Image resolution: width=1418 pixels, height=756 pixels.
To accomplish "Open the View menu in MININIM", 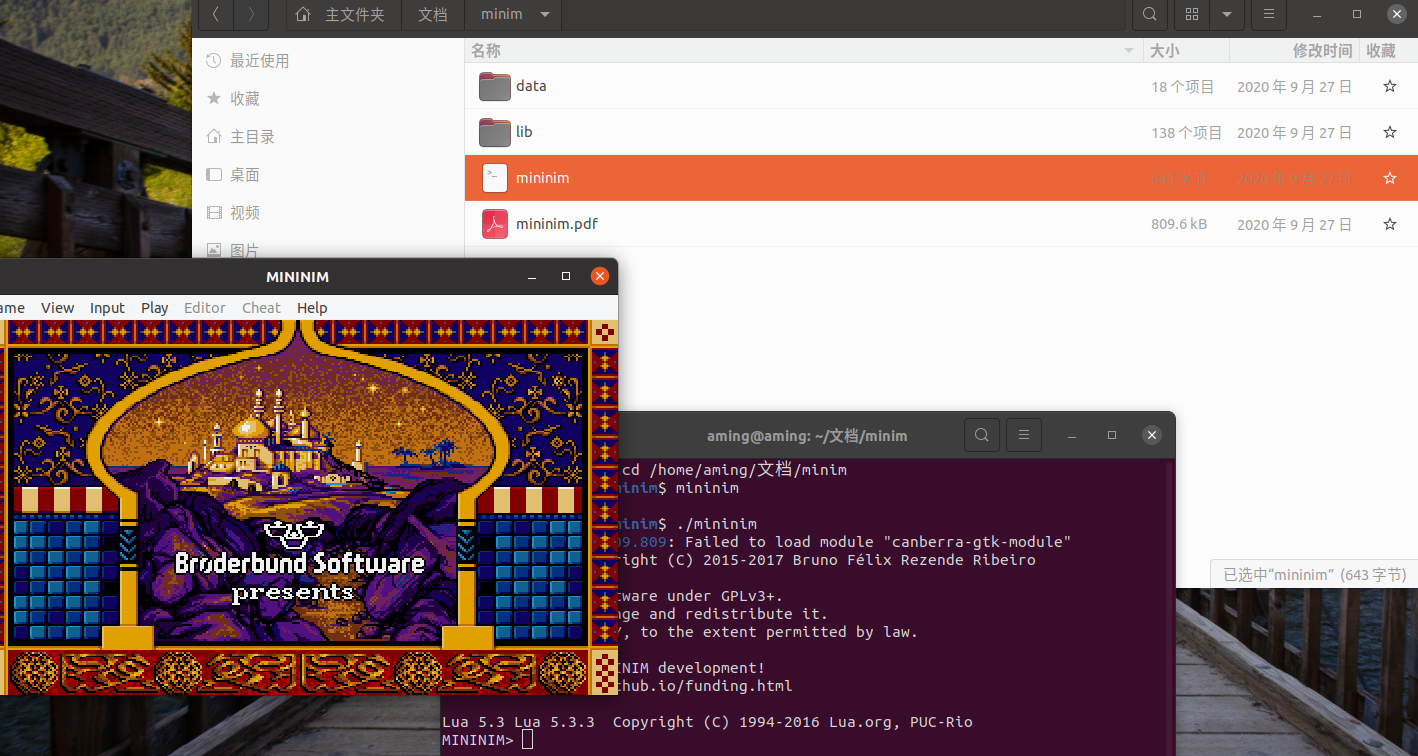I will pos(57,308).
